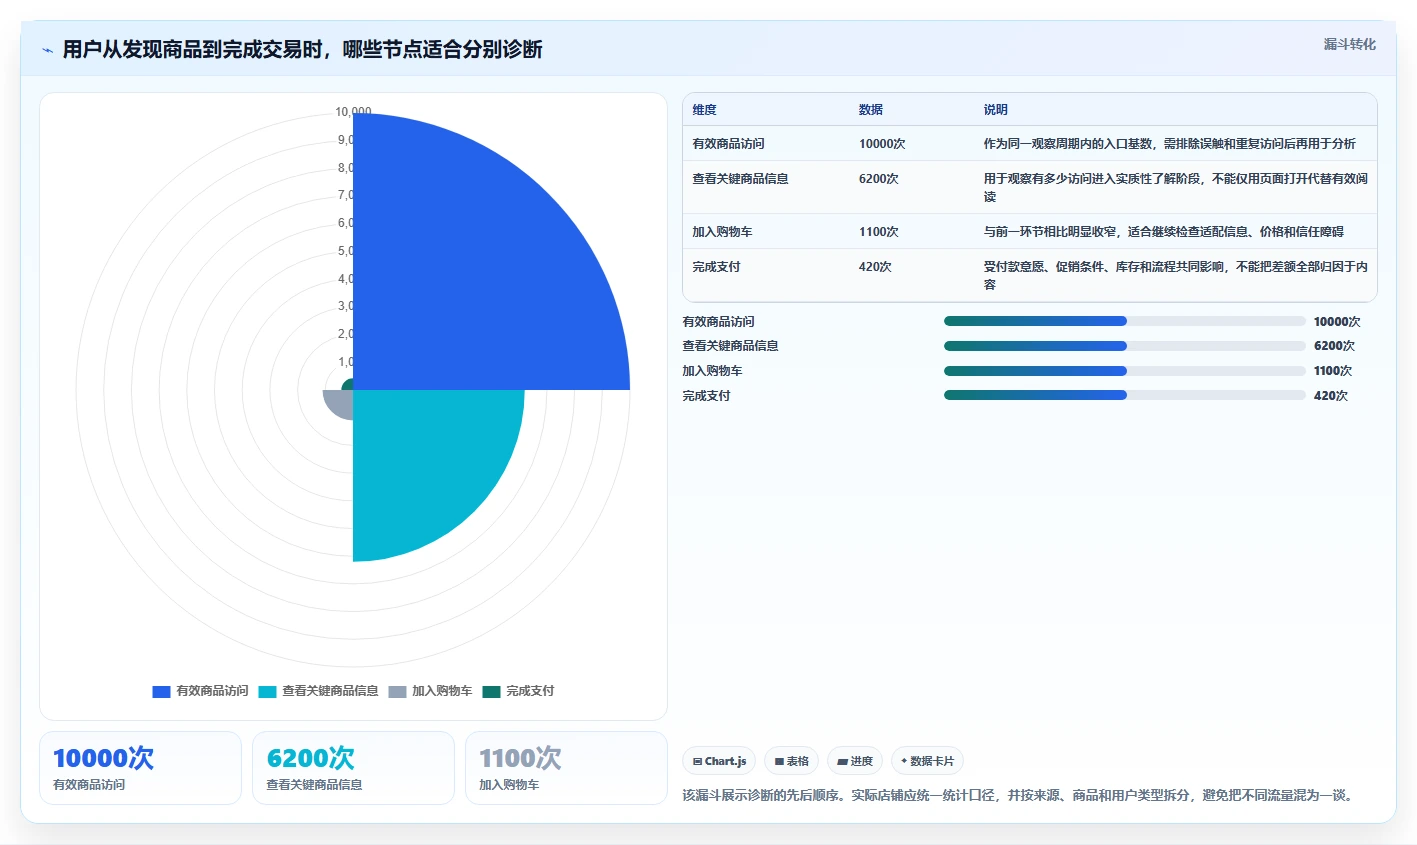Click the 加入购物车 progress bar
The height and width of the screenshot is (845, 1417).
click(1125, 371)
